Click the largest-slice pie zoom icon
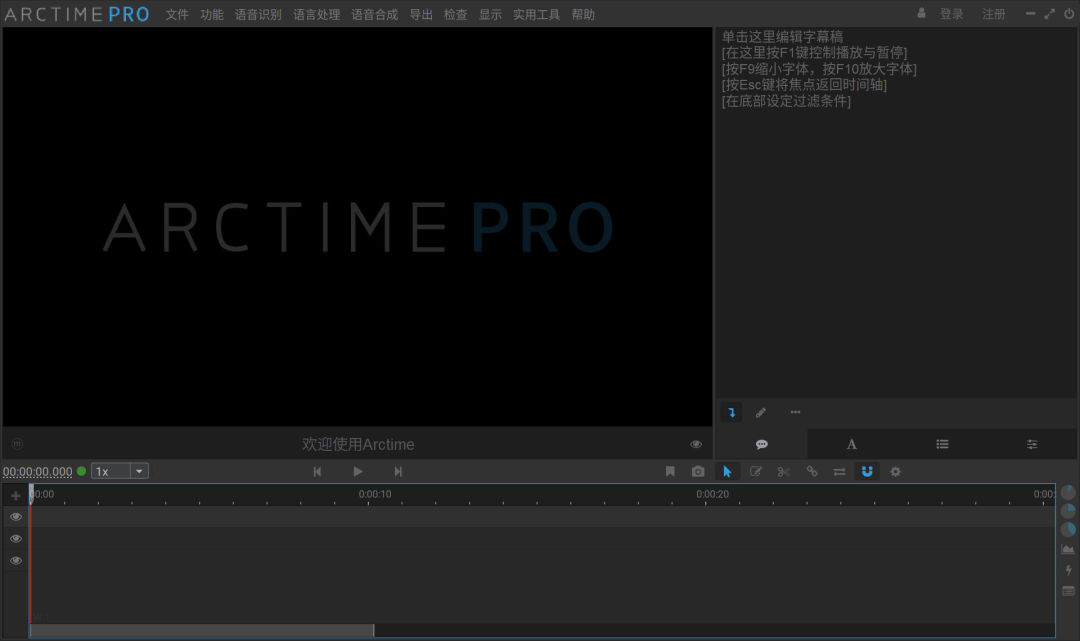This screenshot has width=1080, height=641. pos(1068,529)
